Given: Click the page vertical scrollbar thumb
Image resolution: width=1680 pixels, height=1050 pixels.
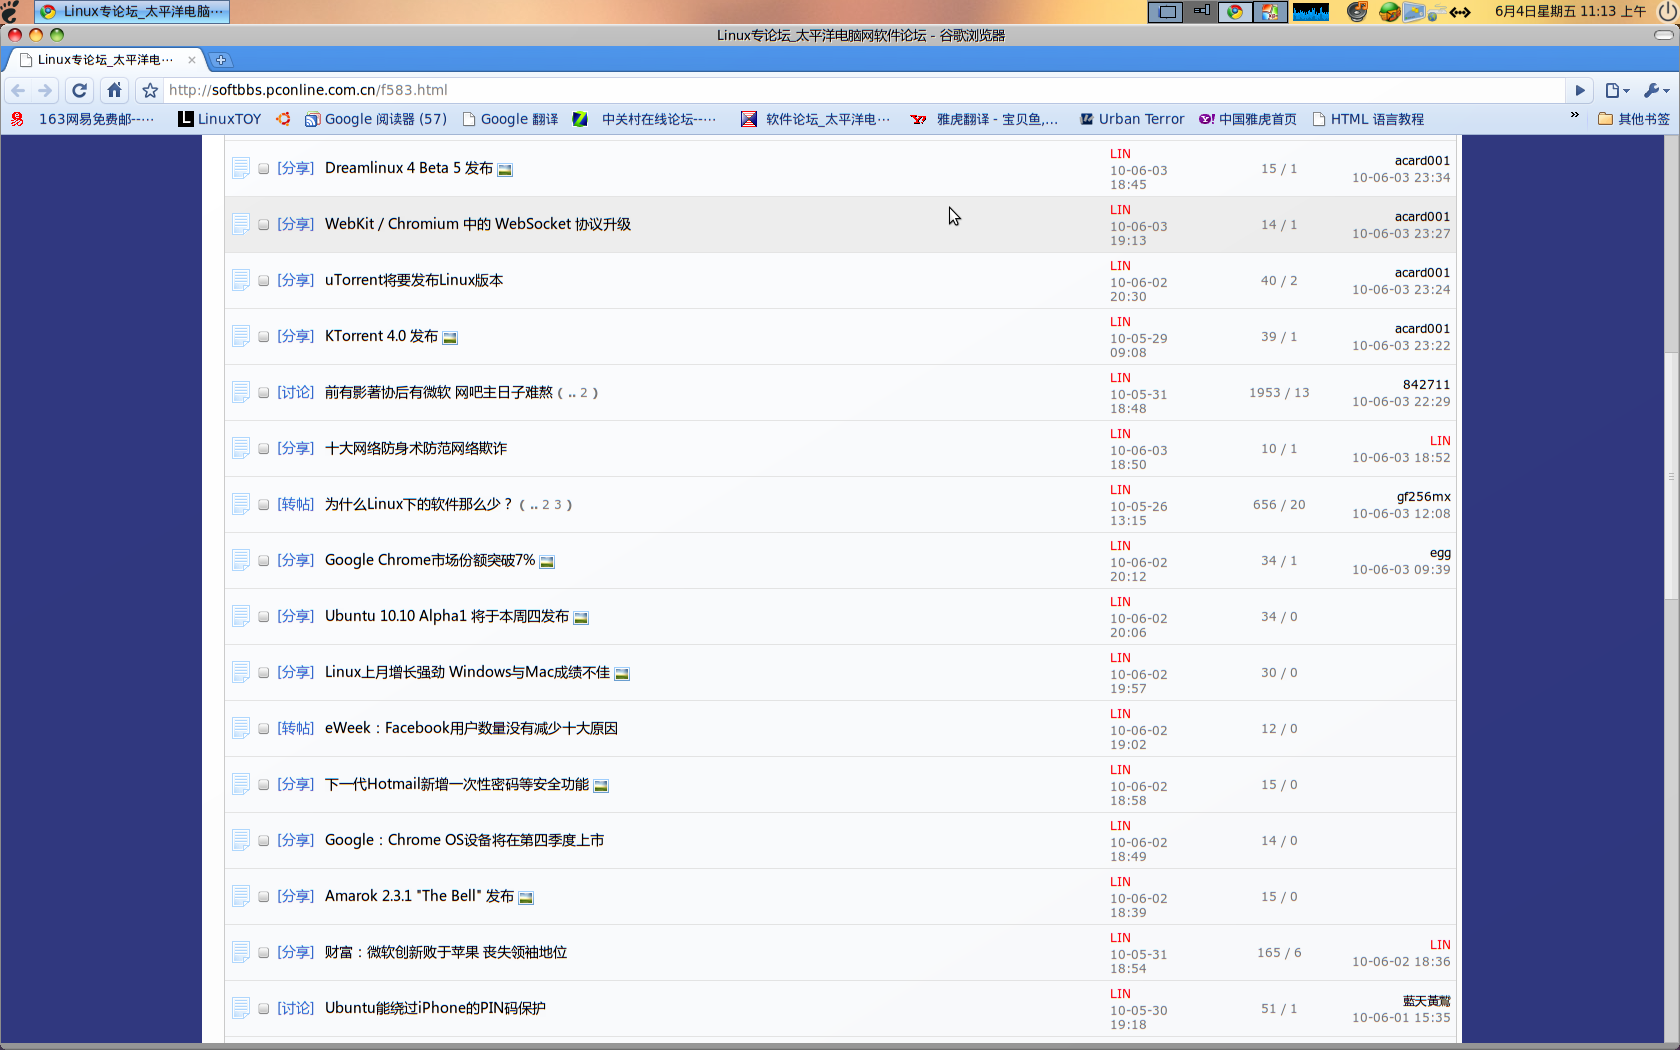Looking at the screenshot, I should click(1671, 476).
